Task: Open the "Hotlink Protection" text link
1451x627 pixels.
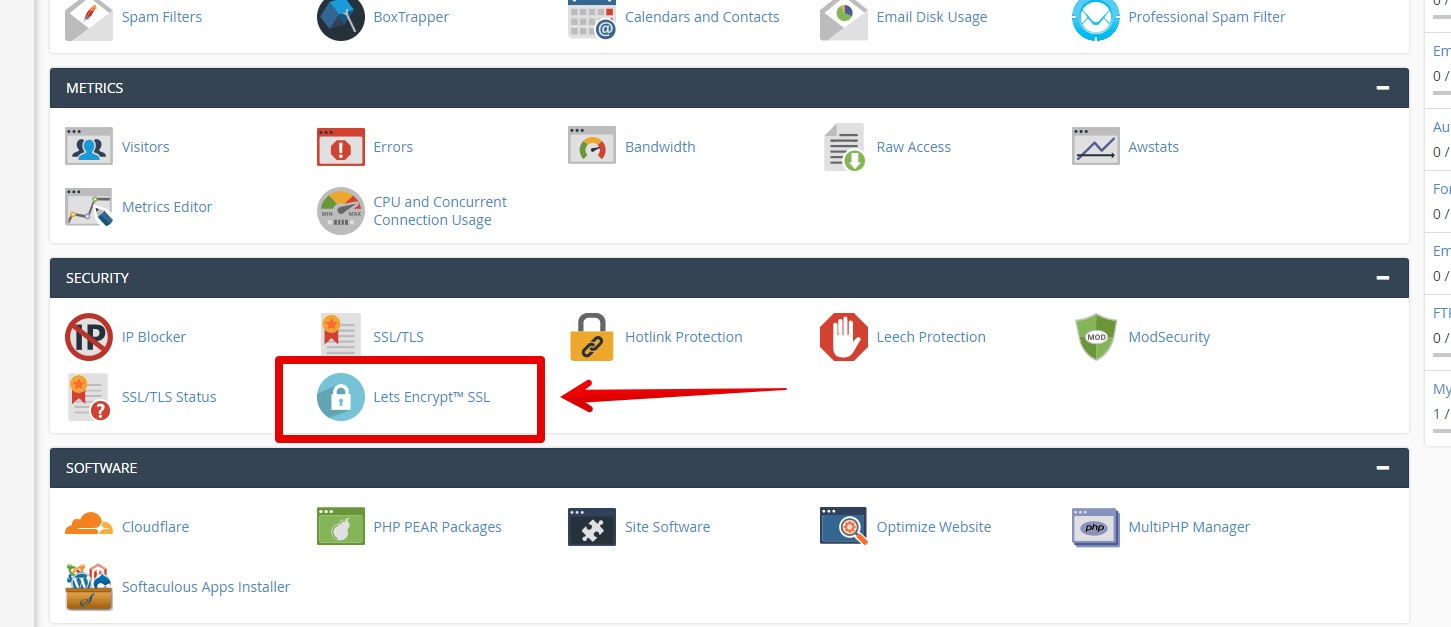Action: click(684, 337)
